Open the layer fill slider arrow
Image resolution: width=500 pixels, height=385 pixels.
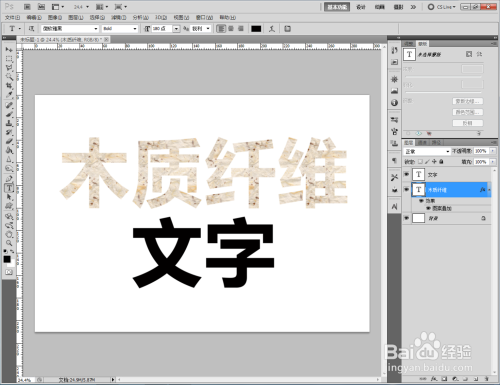tap(492, 162)
